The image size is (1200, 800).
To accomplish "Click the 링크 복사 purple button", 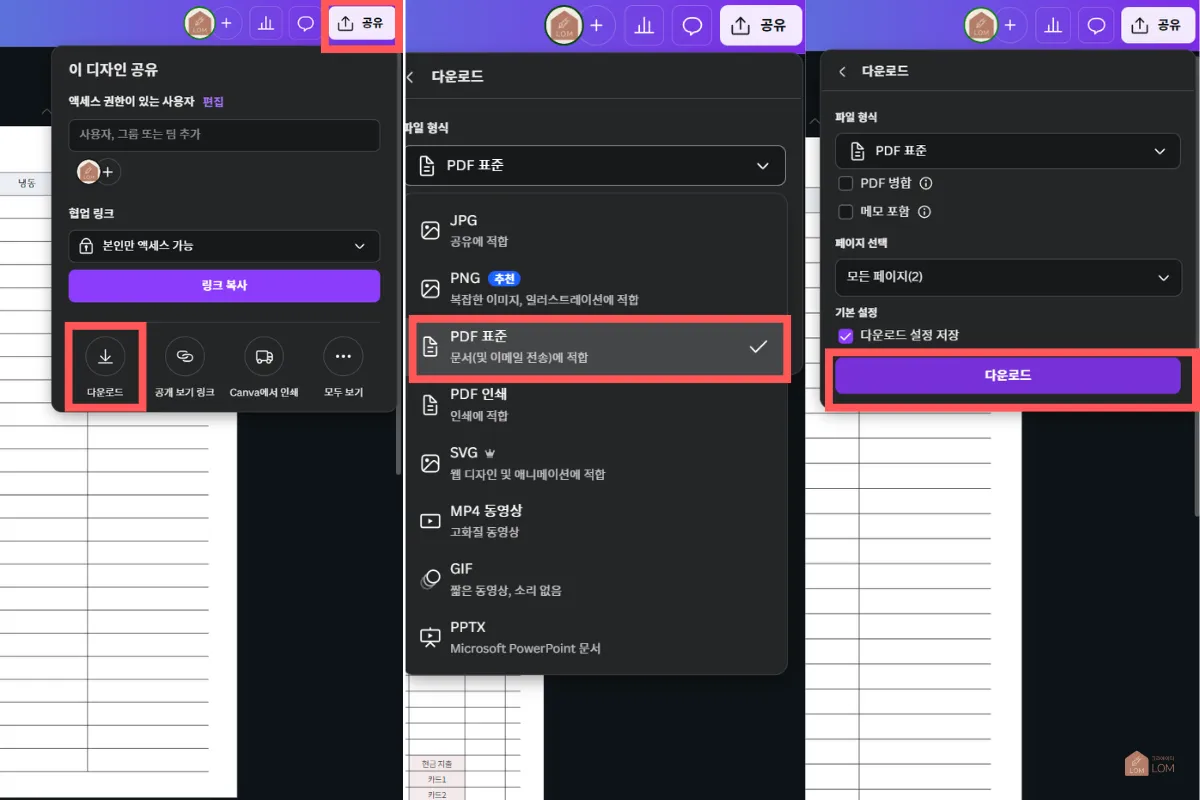I will [223, 285].
